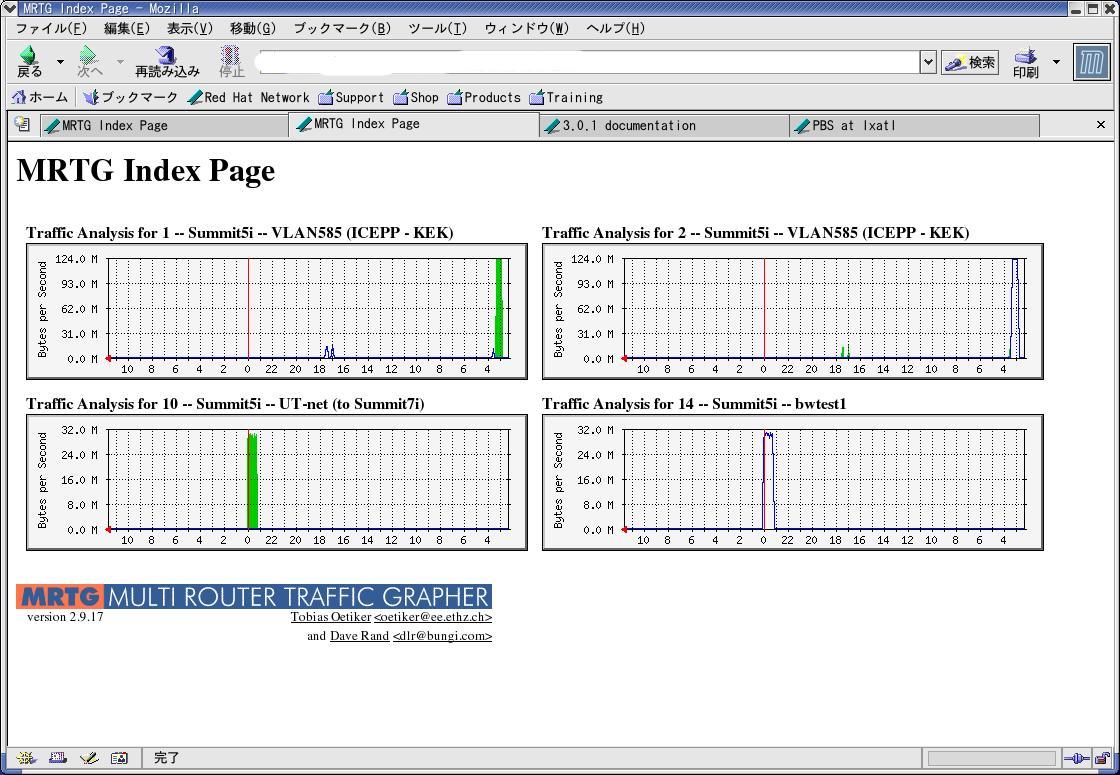
Task: Open Navigator from the status bar icon
Action: click(26, 758)
